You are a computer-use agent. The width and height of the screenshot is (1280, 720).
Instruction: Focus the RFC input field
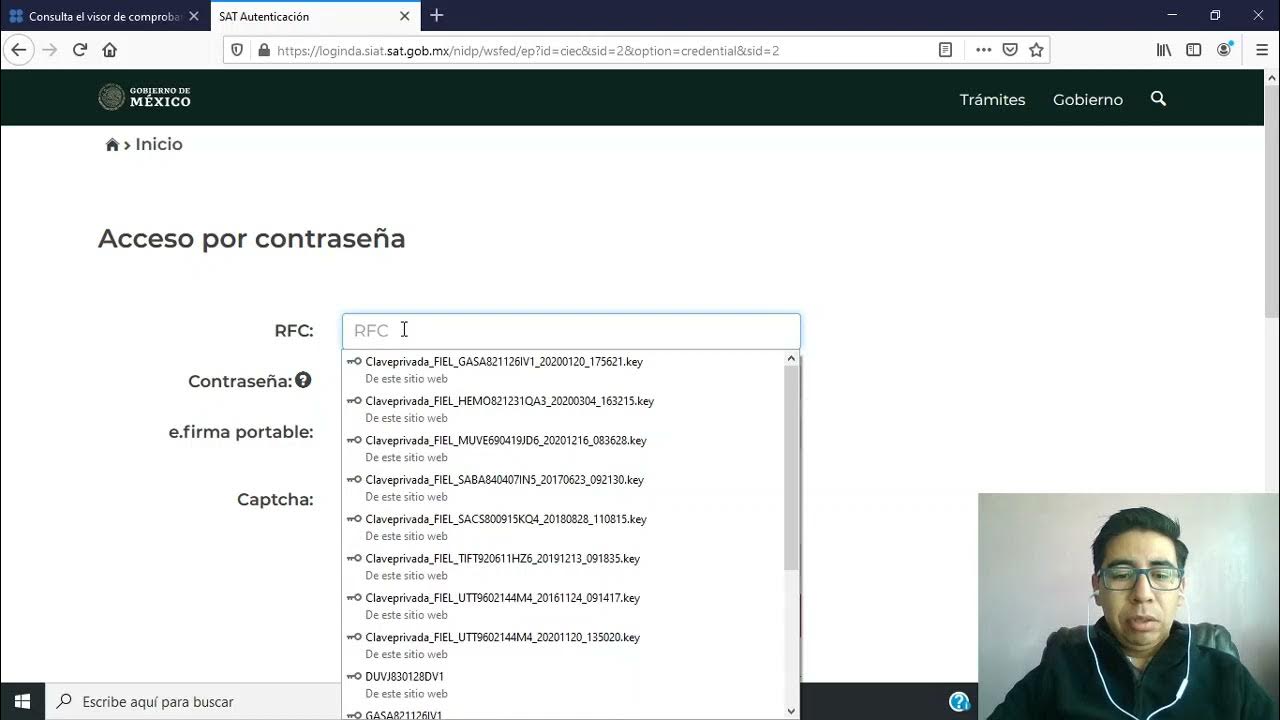coord(571,331)
